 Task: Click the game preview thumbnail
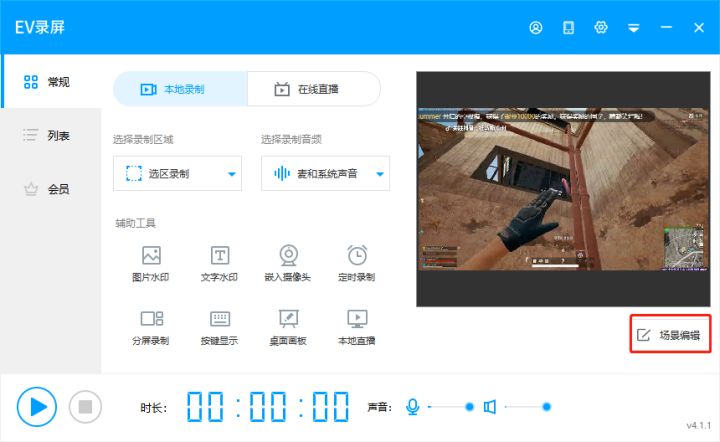pos(563,189)
